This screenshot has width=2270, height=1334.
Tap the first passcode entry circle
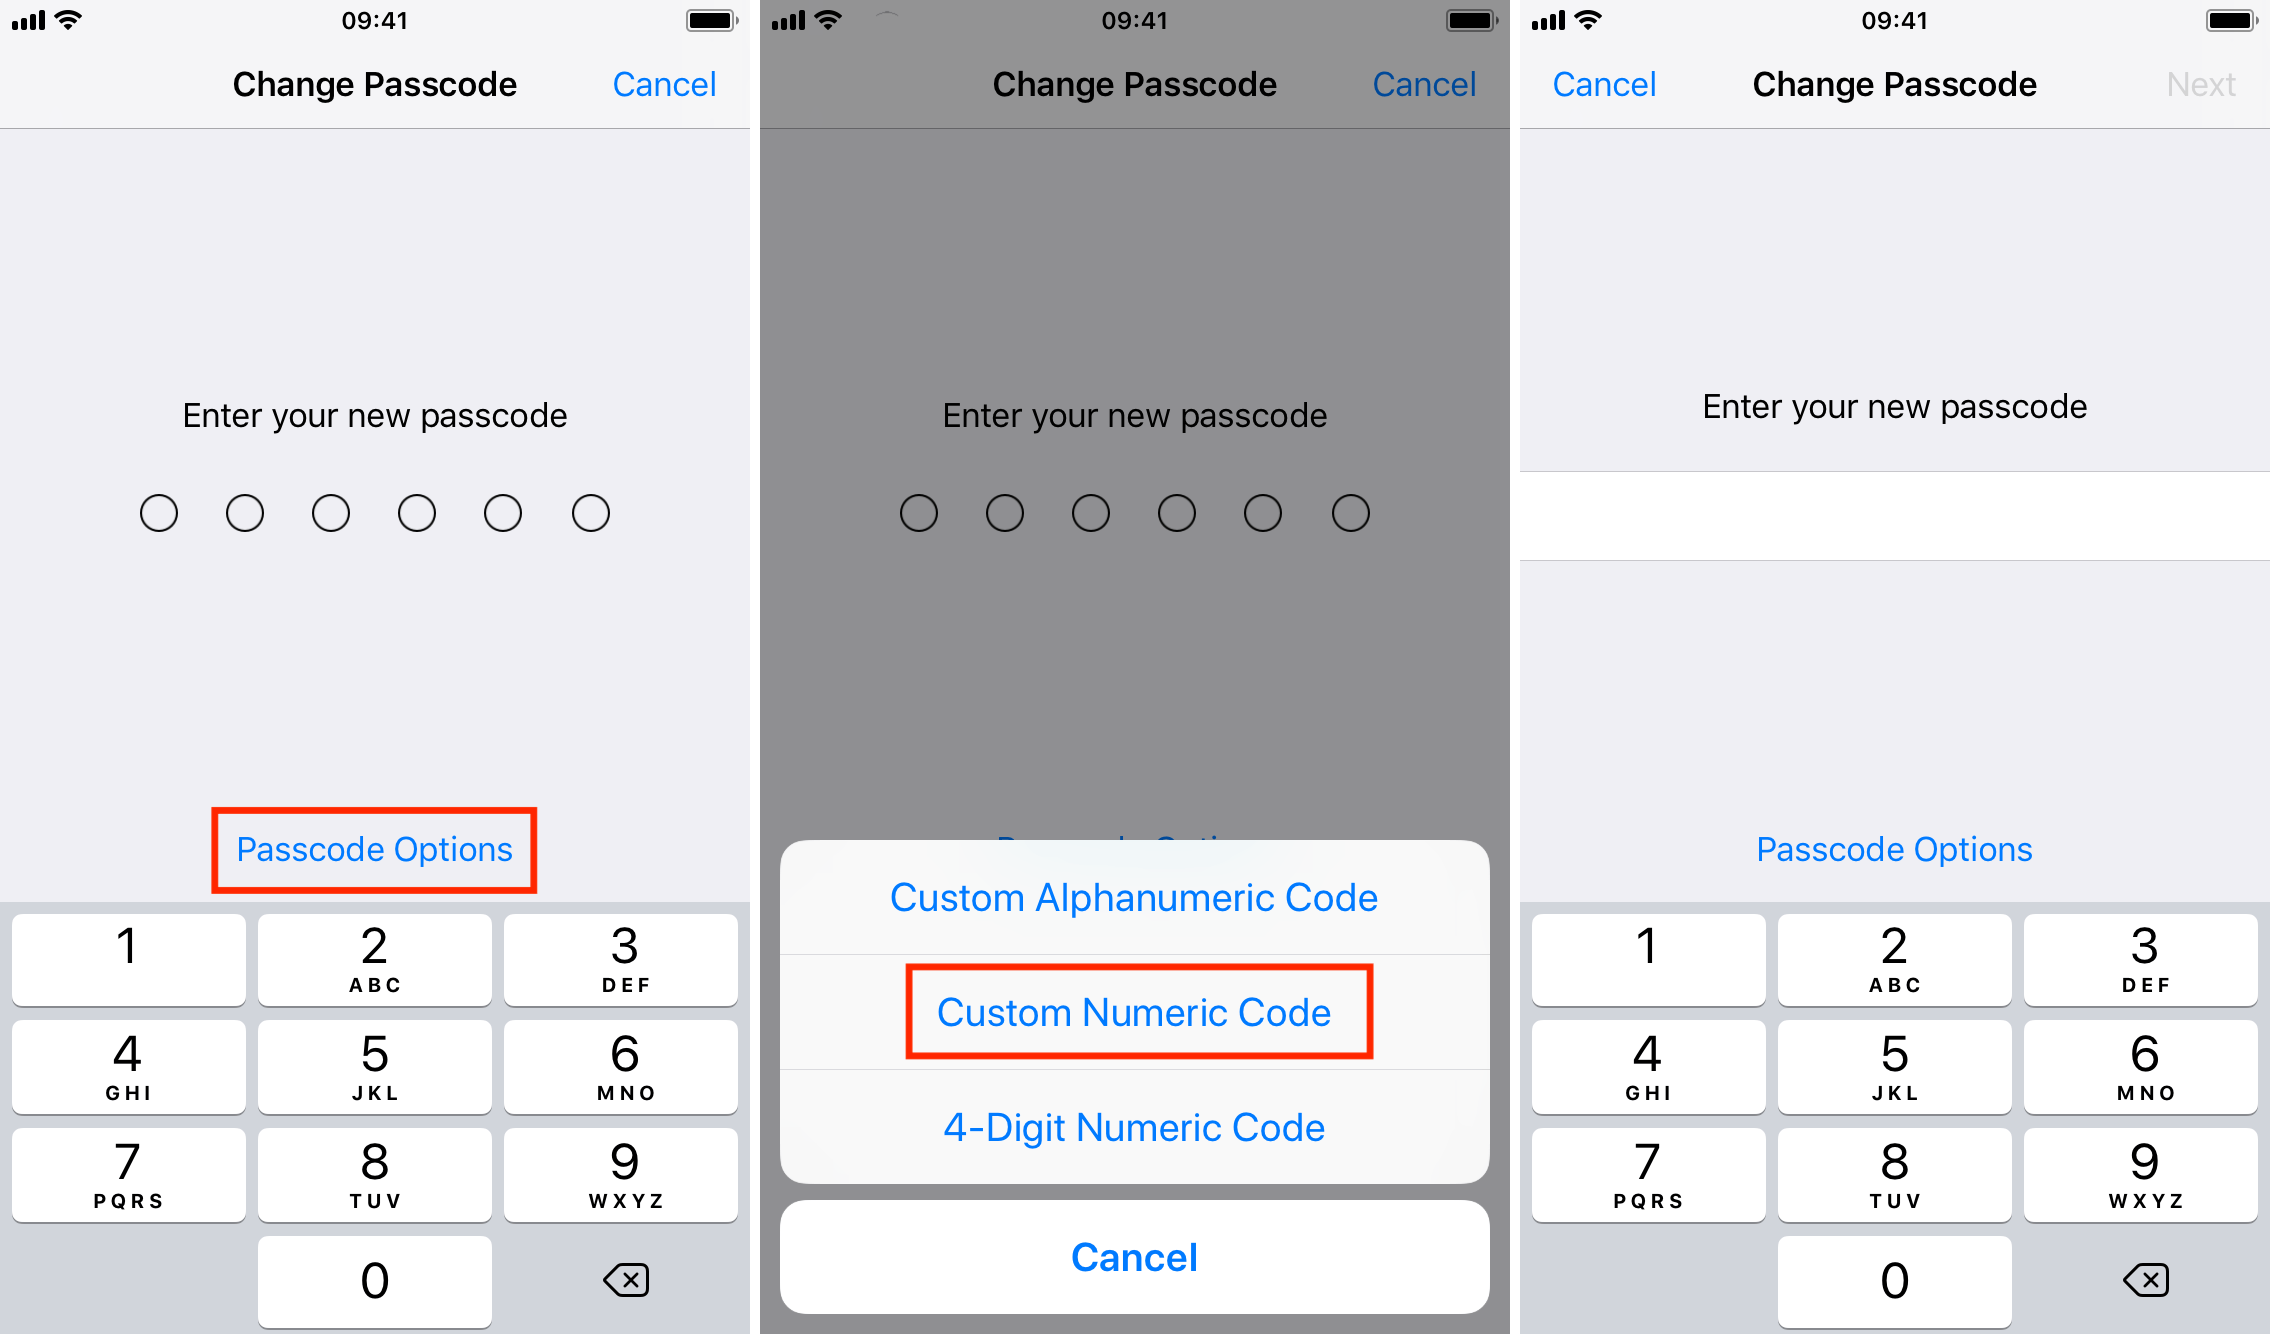pos(157,511)
